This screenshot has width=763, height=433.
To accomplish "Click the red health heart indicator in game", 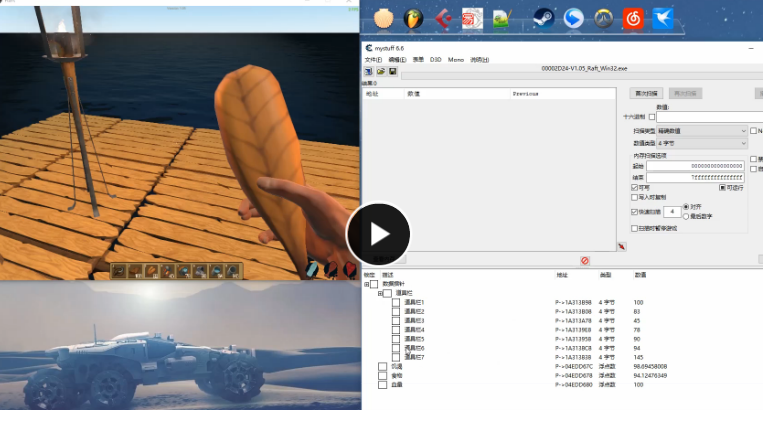I will [x=350, y=269].
